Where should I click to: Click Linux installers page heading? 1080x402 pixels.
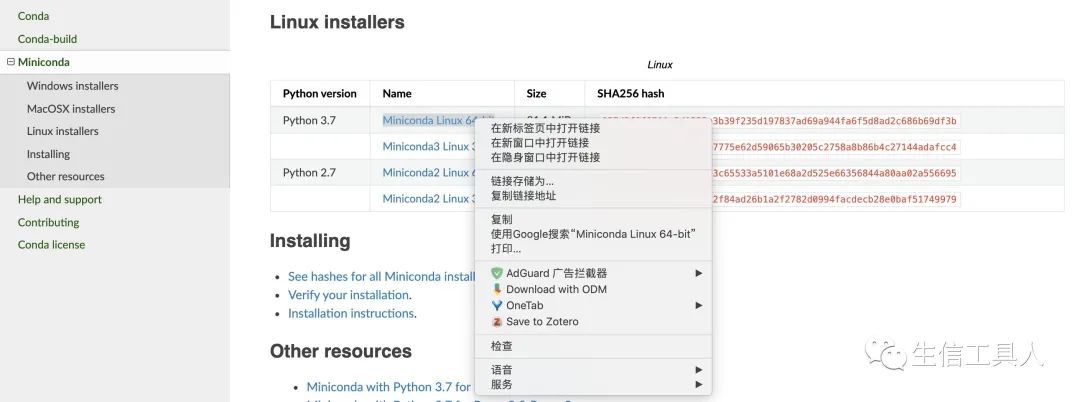[337, 22]
